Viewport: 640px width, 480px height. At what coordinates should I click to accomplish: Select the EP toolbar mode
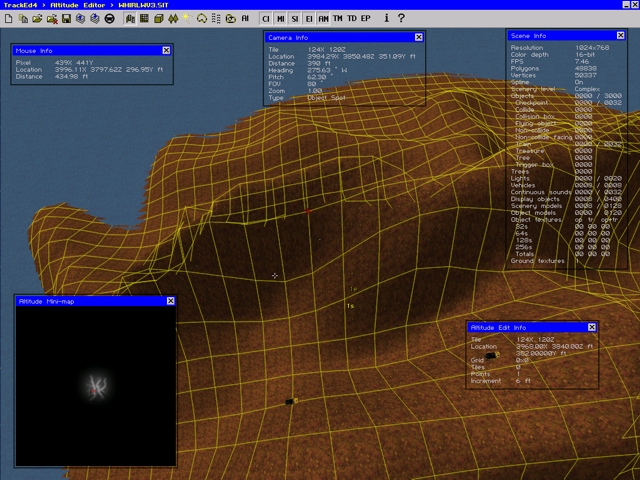pyautogui.click(x=365, y=18)
